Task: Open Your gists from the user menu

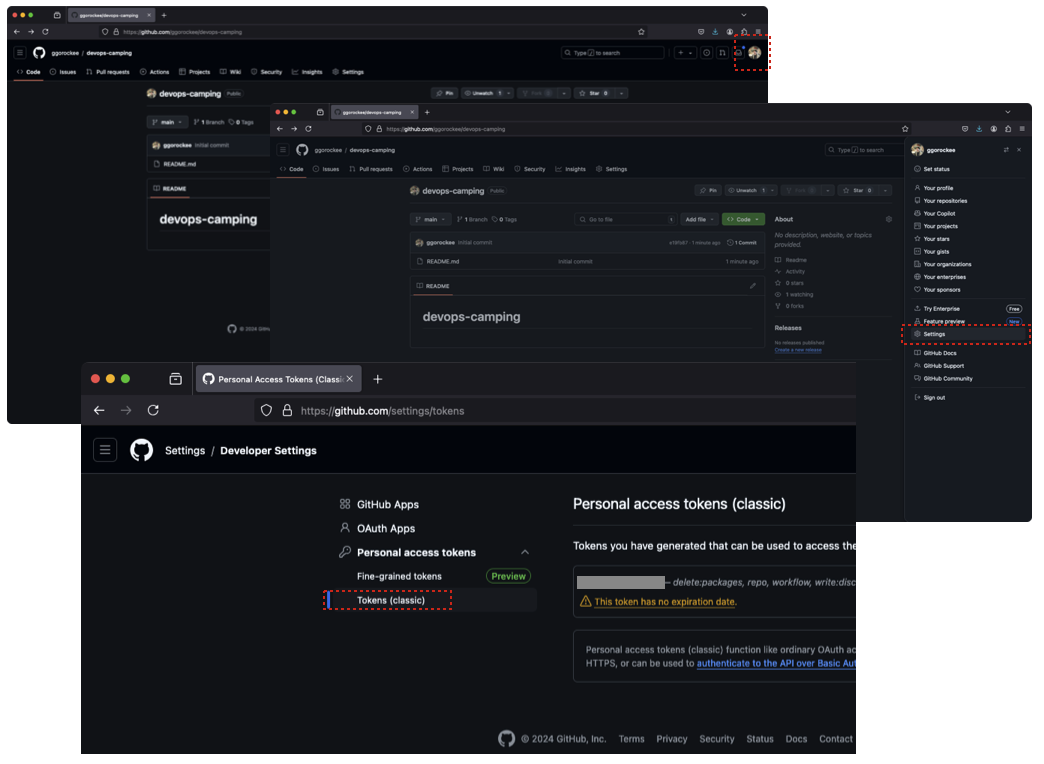Action: pos(936,252)
